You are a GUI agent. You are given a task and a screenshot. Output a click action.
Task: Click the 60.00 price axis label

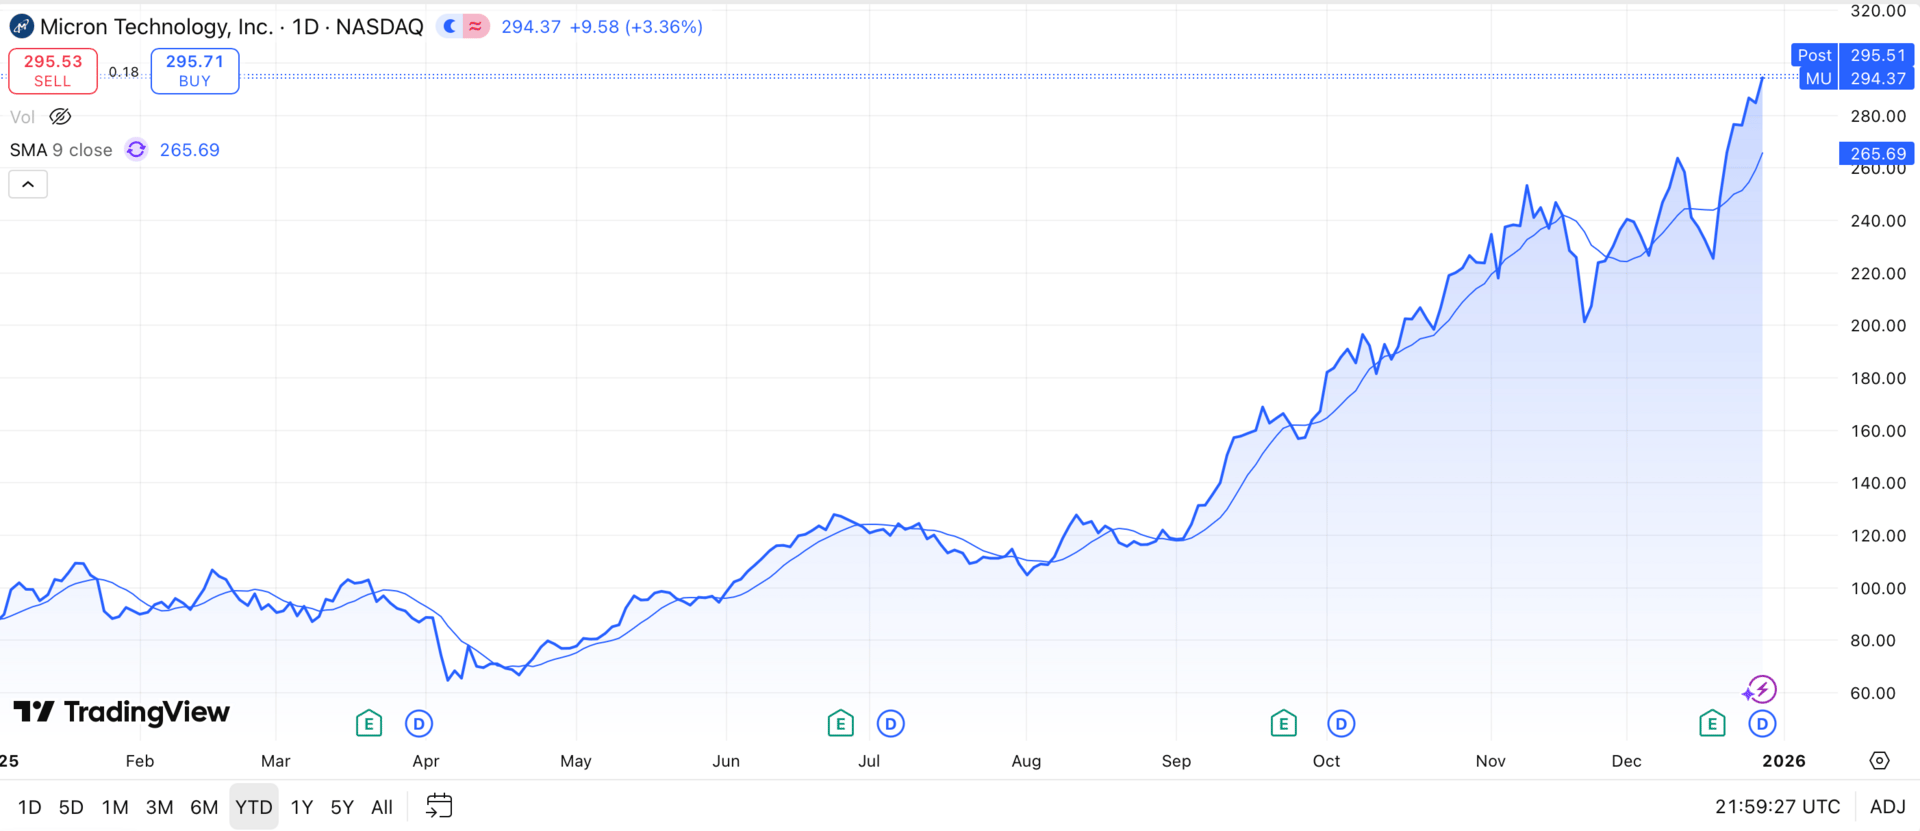pyautogui.click(x=1873, y=693)
